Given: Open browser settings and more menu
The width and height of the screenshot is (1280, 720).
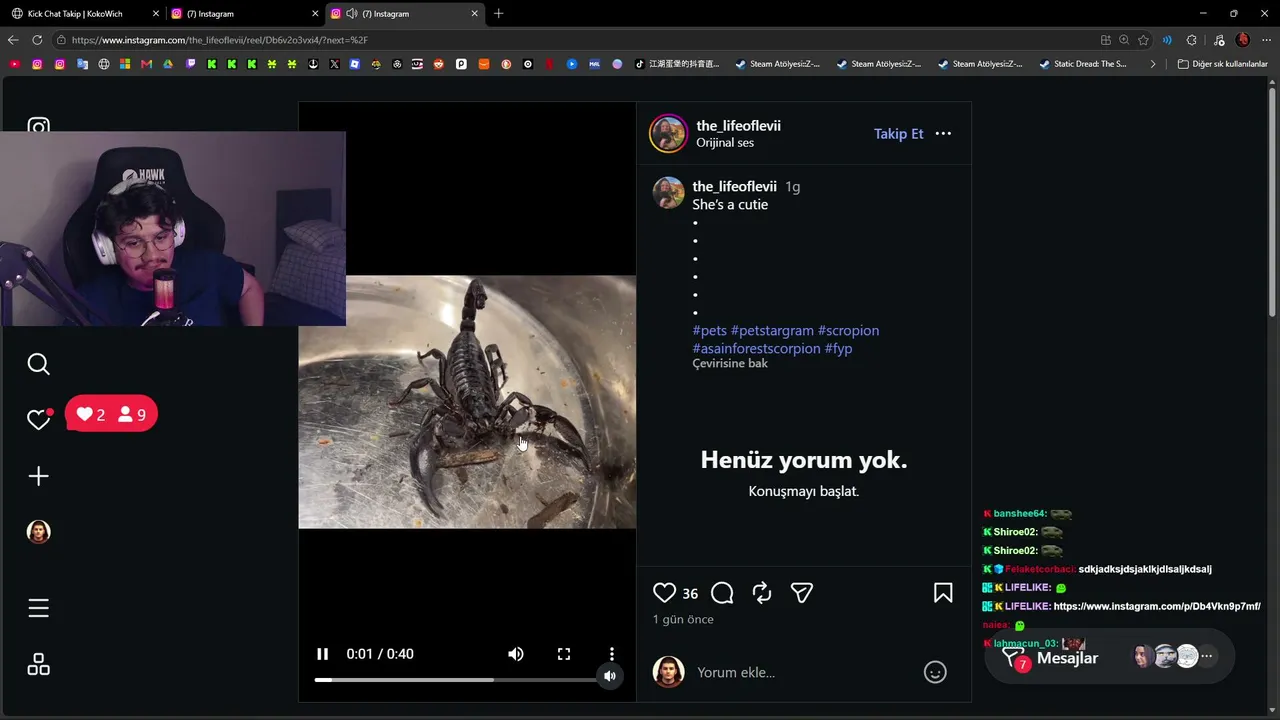Looking at the screenshot, I should click(1266, 40).
